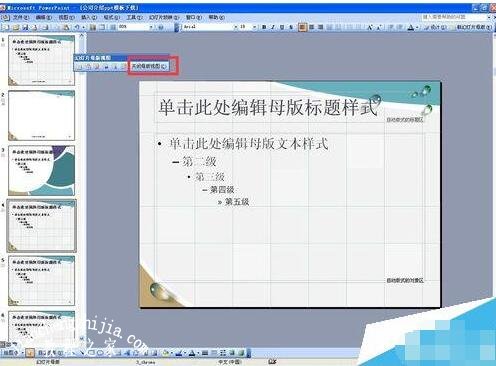Click the 第四级 fourth level text
The height and width of the screenshot is (366, 496).
coord(222,190)
